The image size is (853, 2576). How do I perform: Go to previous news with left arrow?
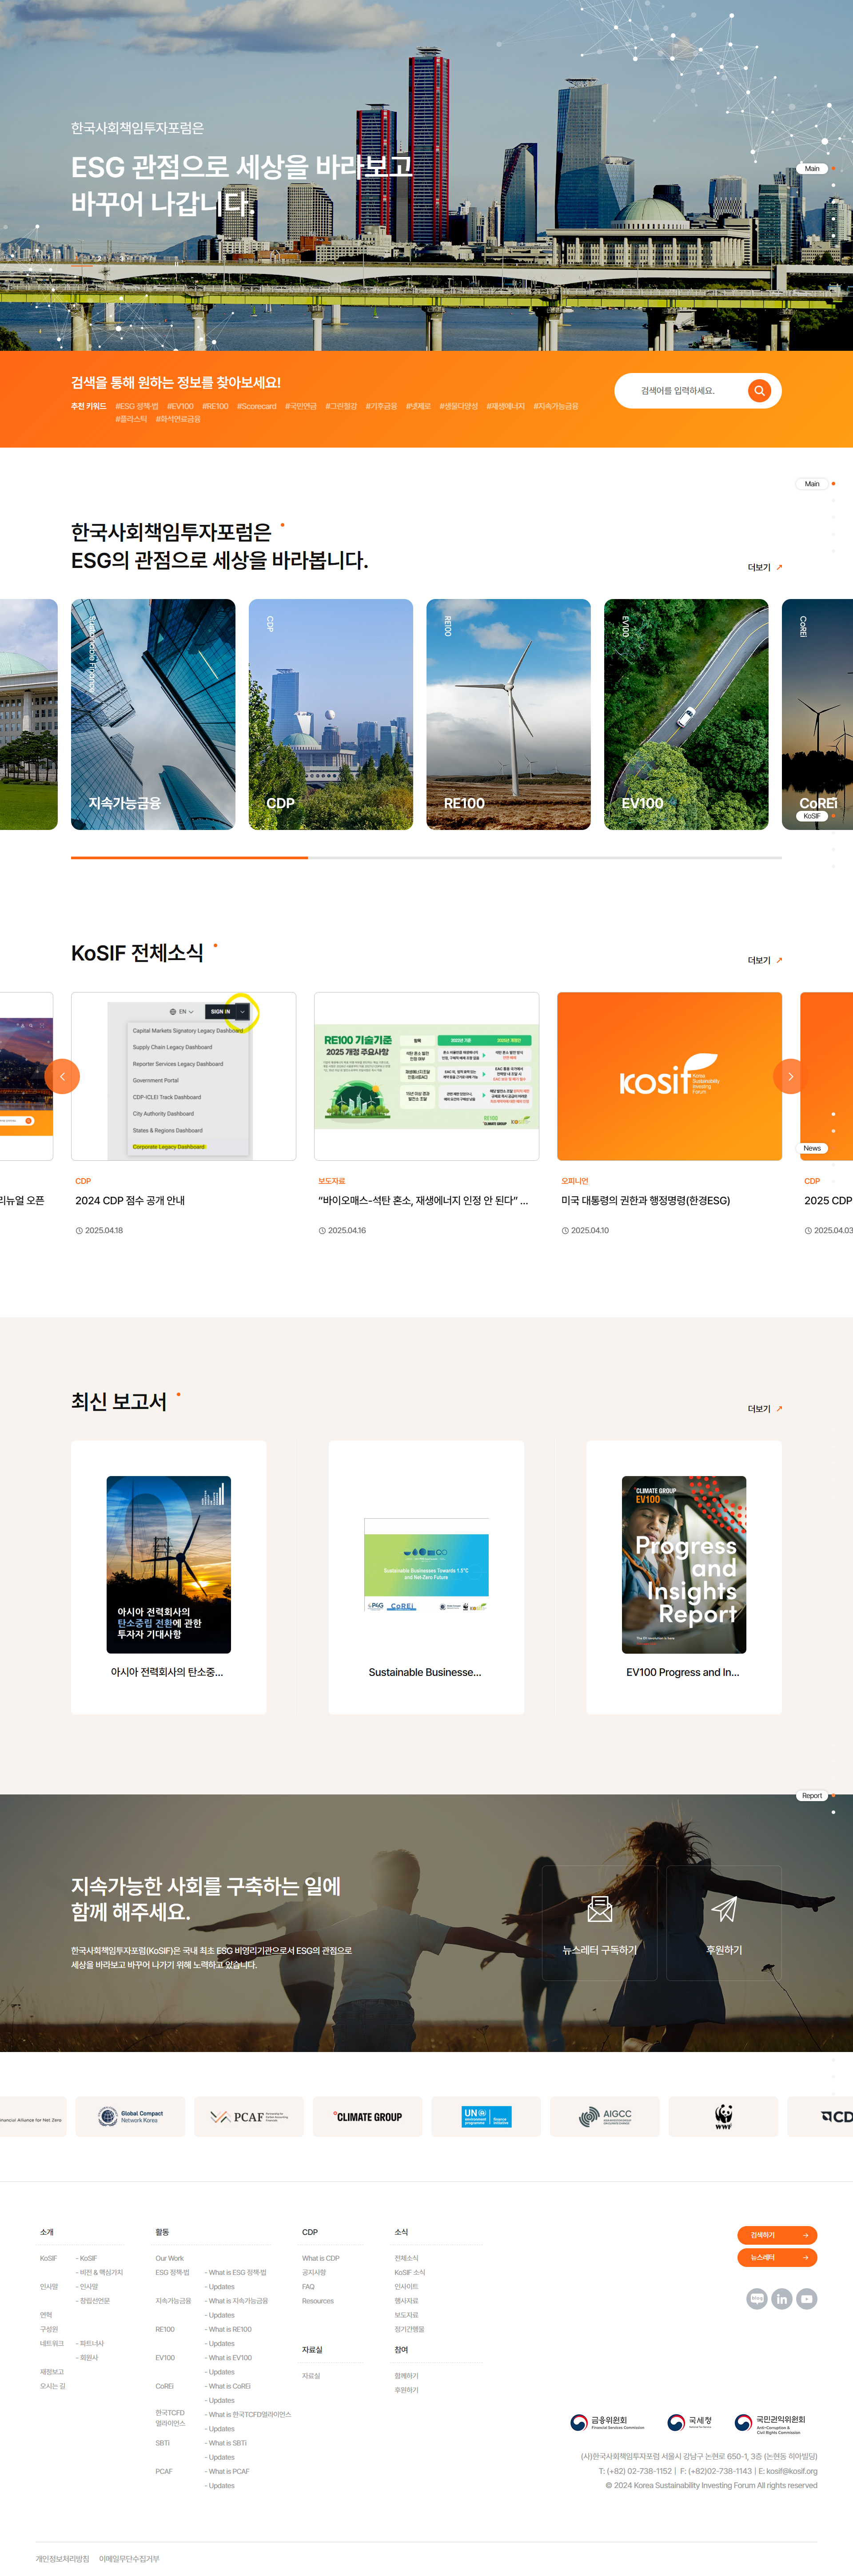(x=62, y=1076)
